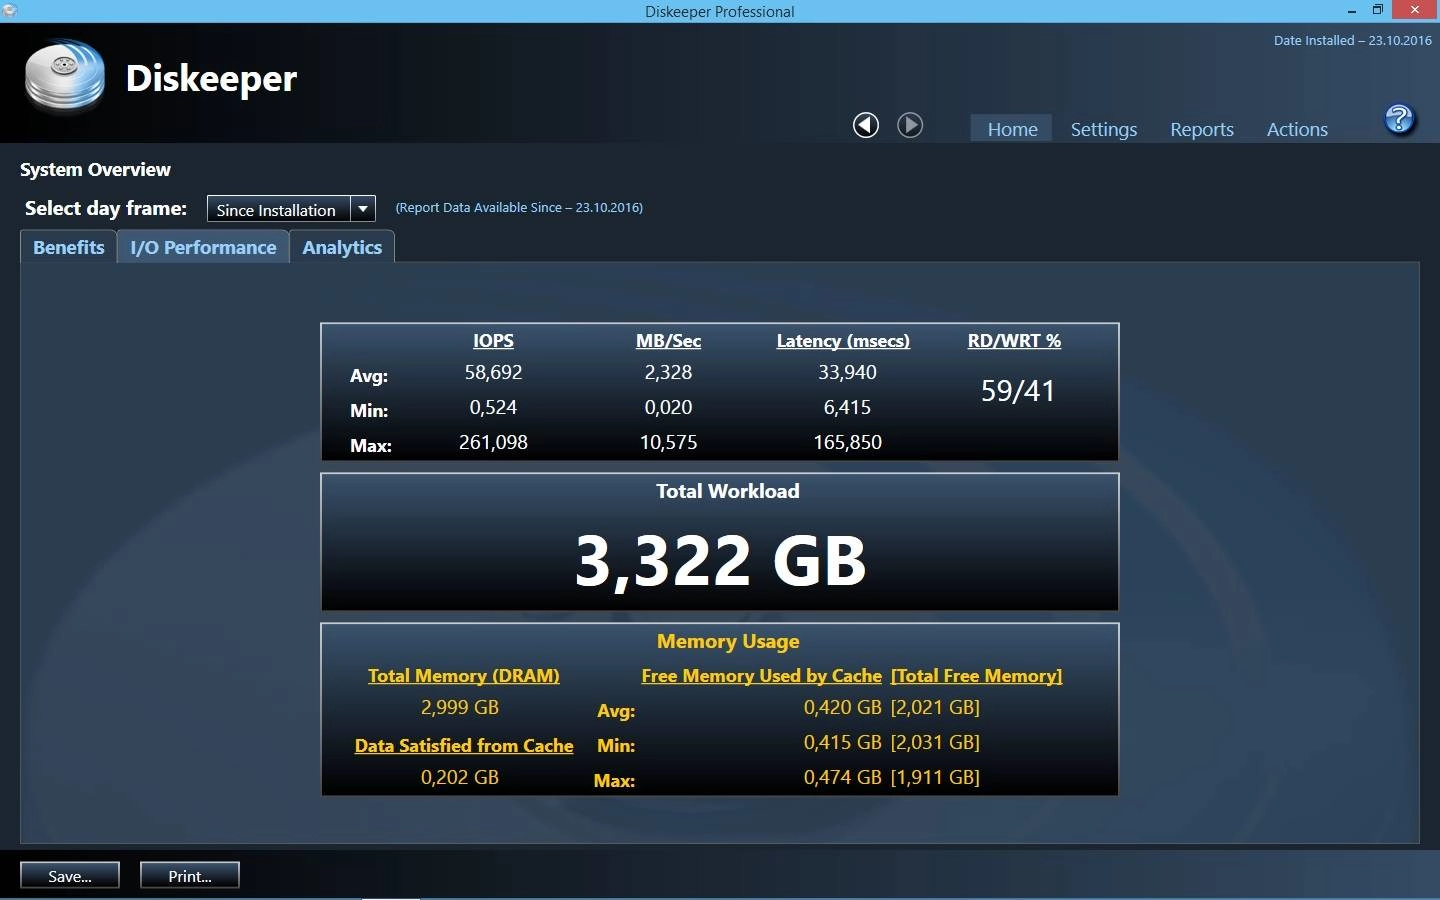
Task: Click the 3,322 GB total workload figure
Action: [720, 560]
